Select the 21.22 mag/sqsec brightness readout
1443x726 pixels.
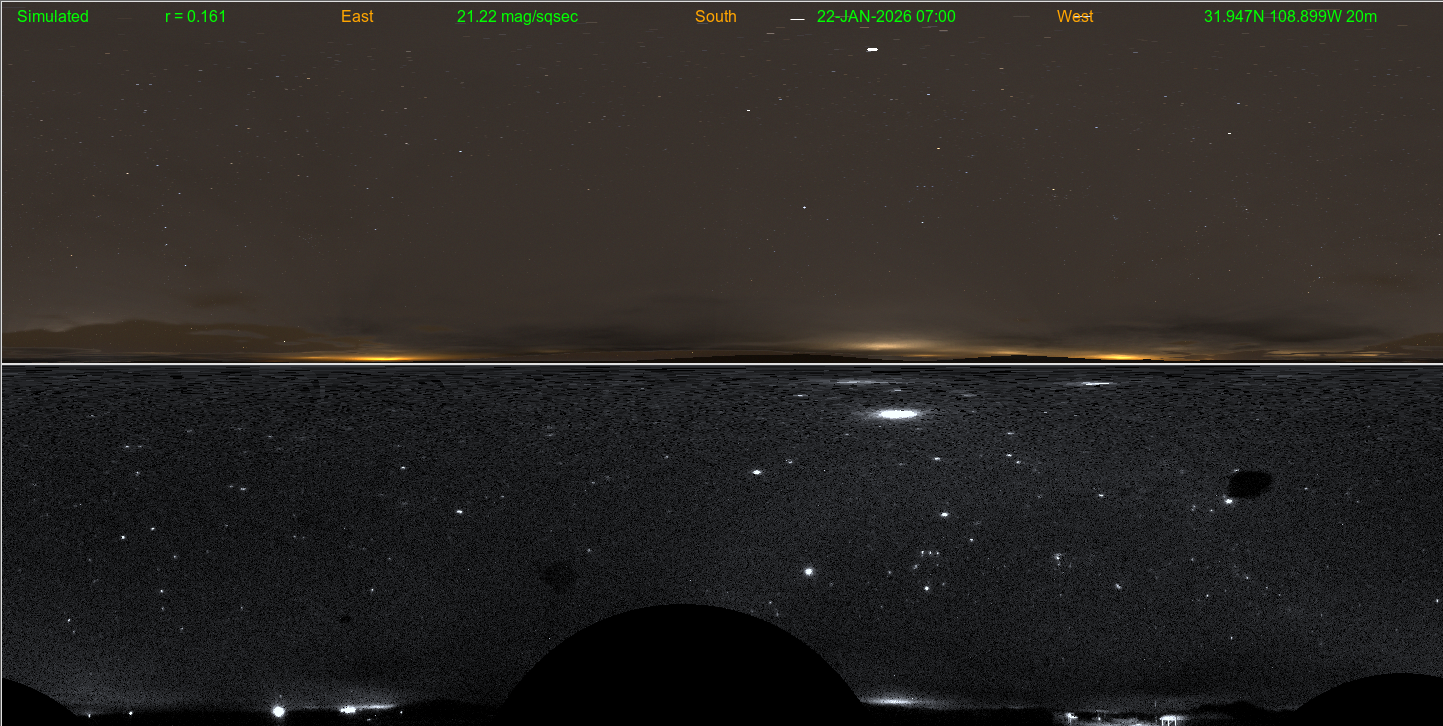click(x=517, y=17)
